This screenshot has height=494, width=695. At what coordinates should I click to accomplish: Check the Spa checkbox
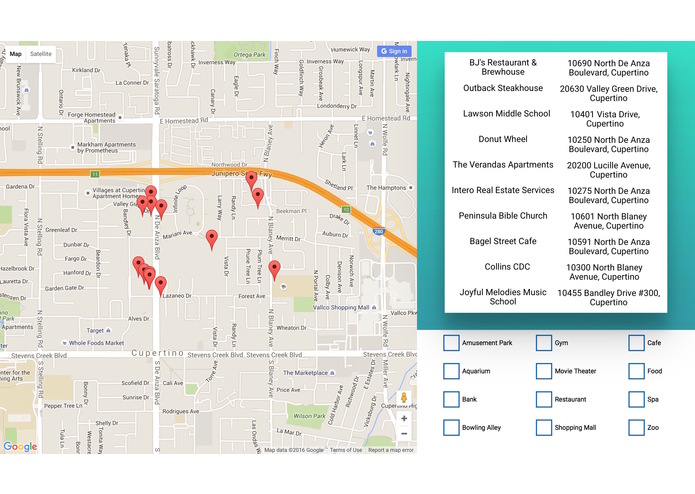pos(636,399)
